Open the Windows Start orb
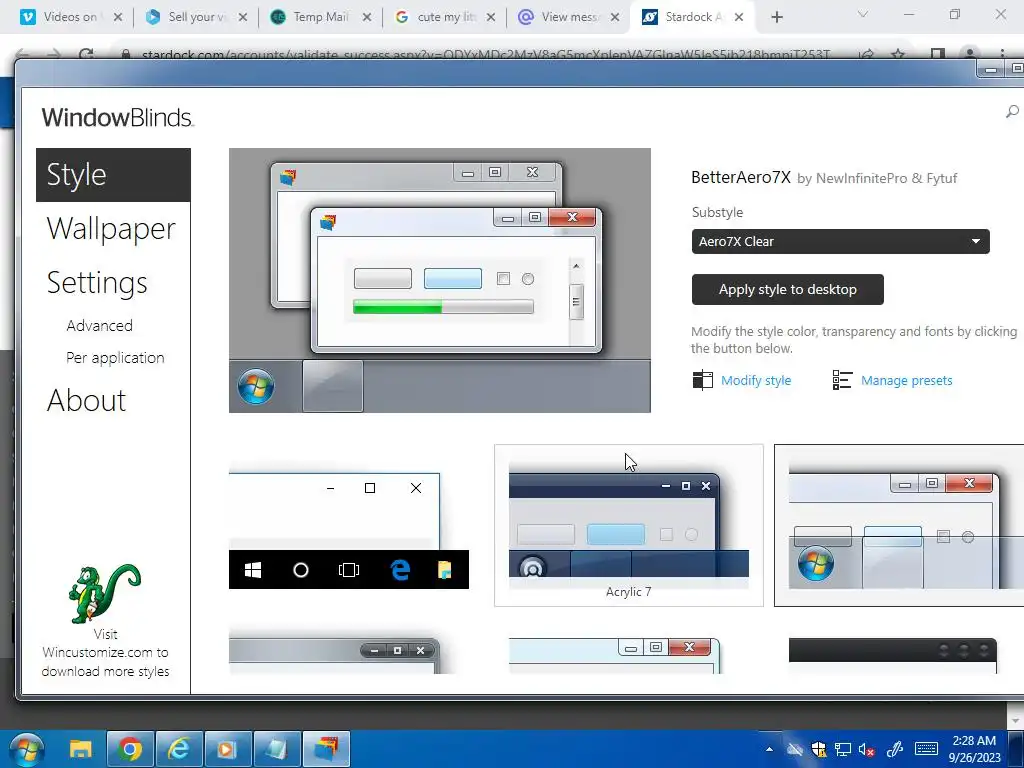The width and height of the screenshot is (1024, 768). [x=27, y=749]
